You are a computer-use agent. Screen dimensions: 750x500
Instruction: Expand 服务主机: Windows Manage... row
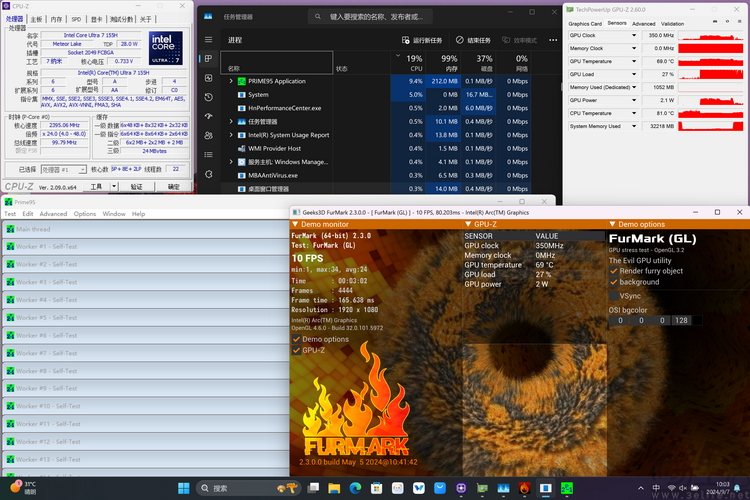tap(231, 162)
